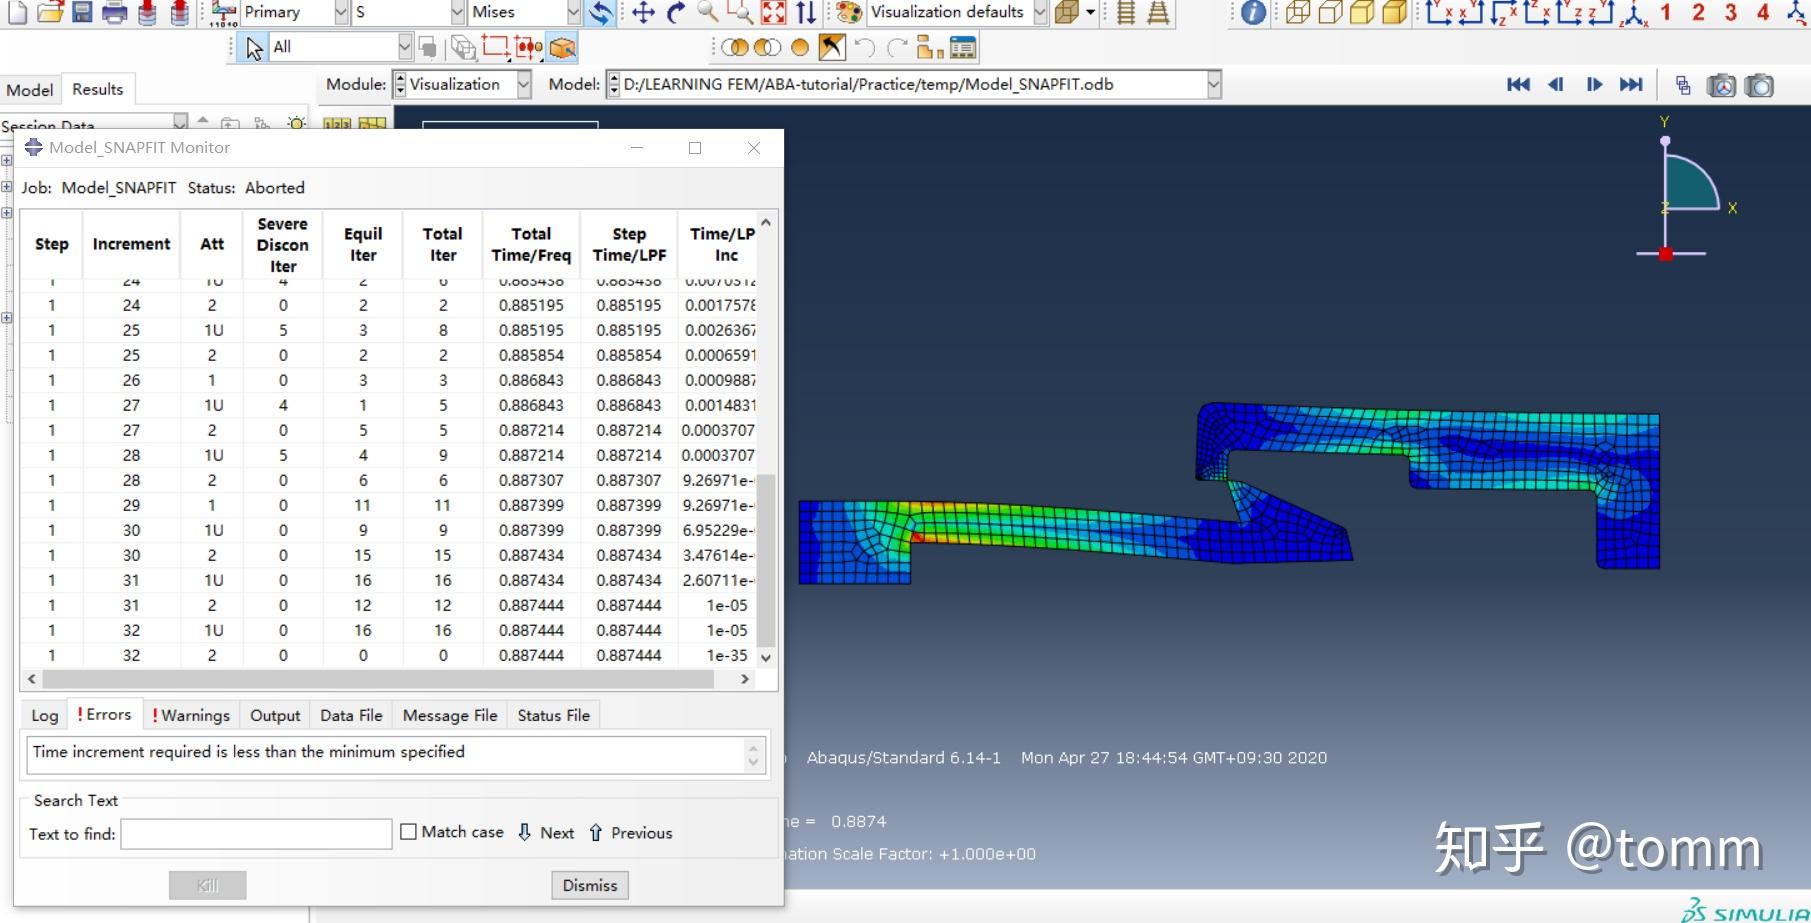Apply saved user view 3
Viewport: 1811px width, 923px height.
(1731, 12)
